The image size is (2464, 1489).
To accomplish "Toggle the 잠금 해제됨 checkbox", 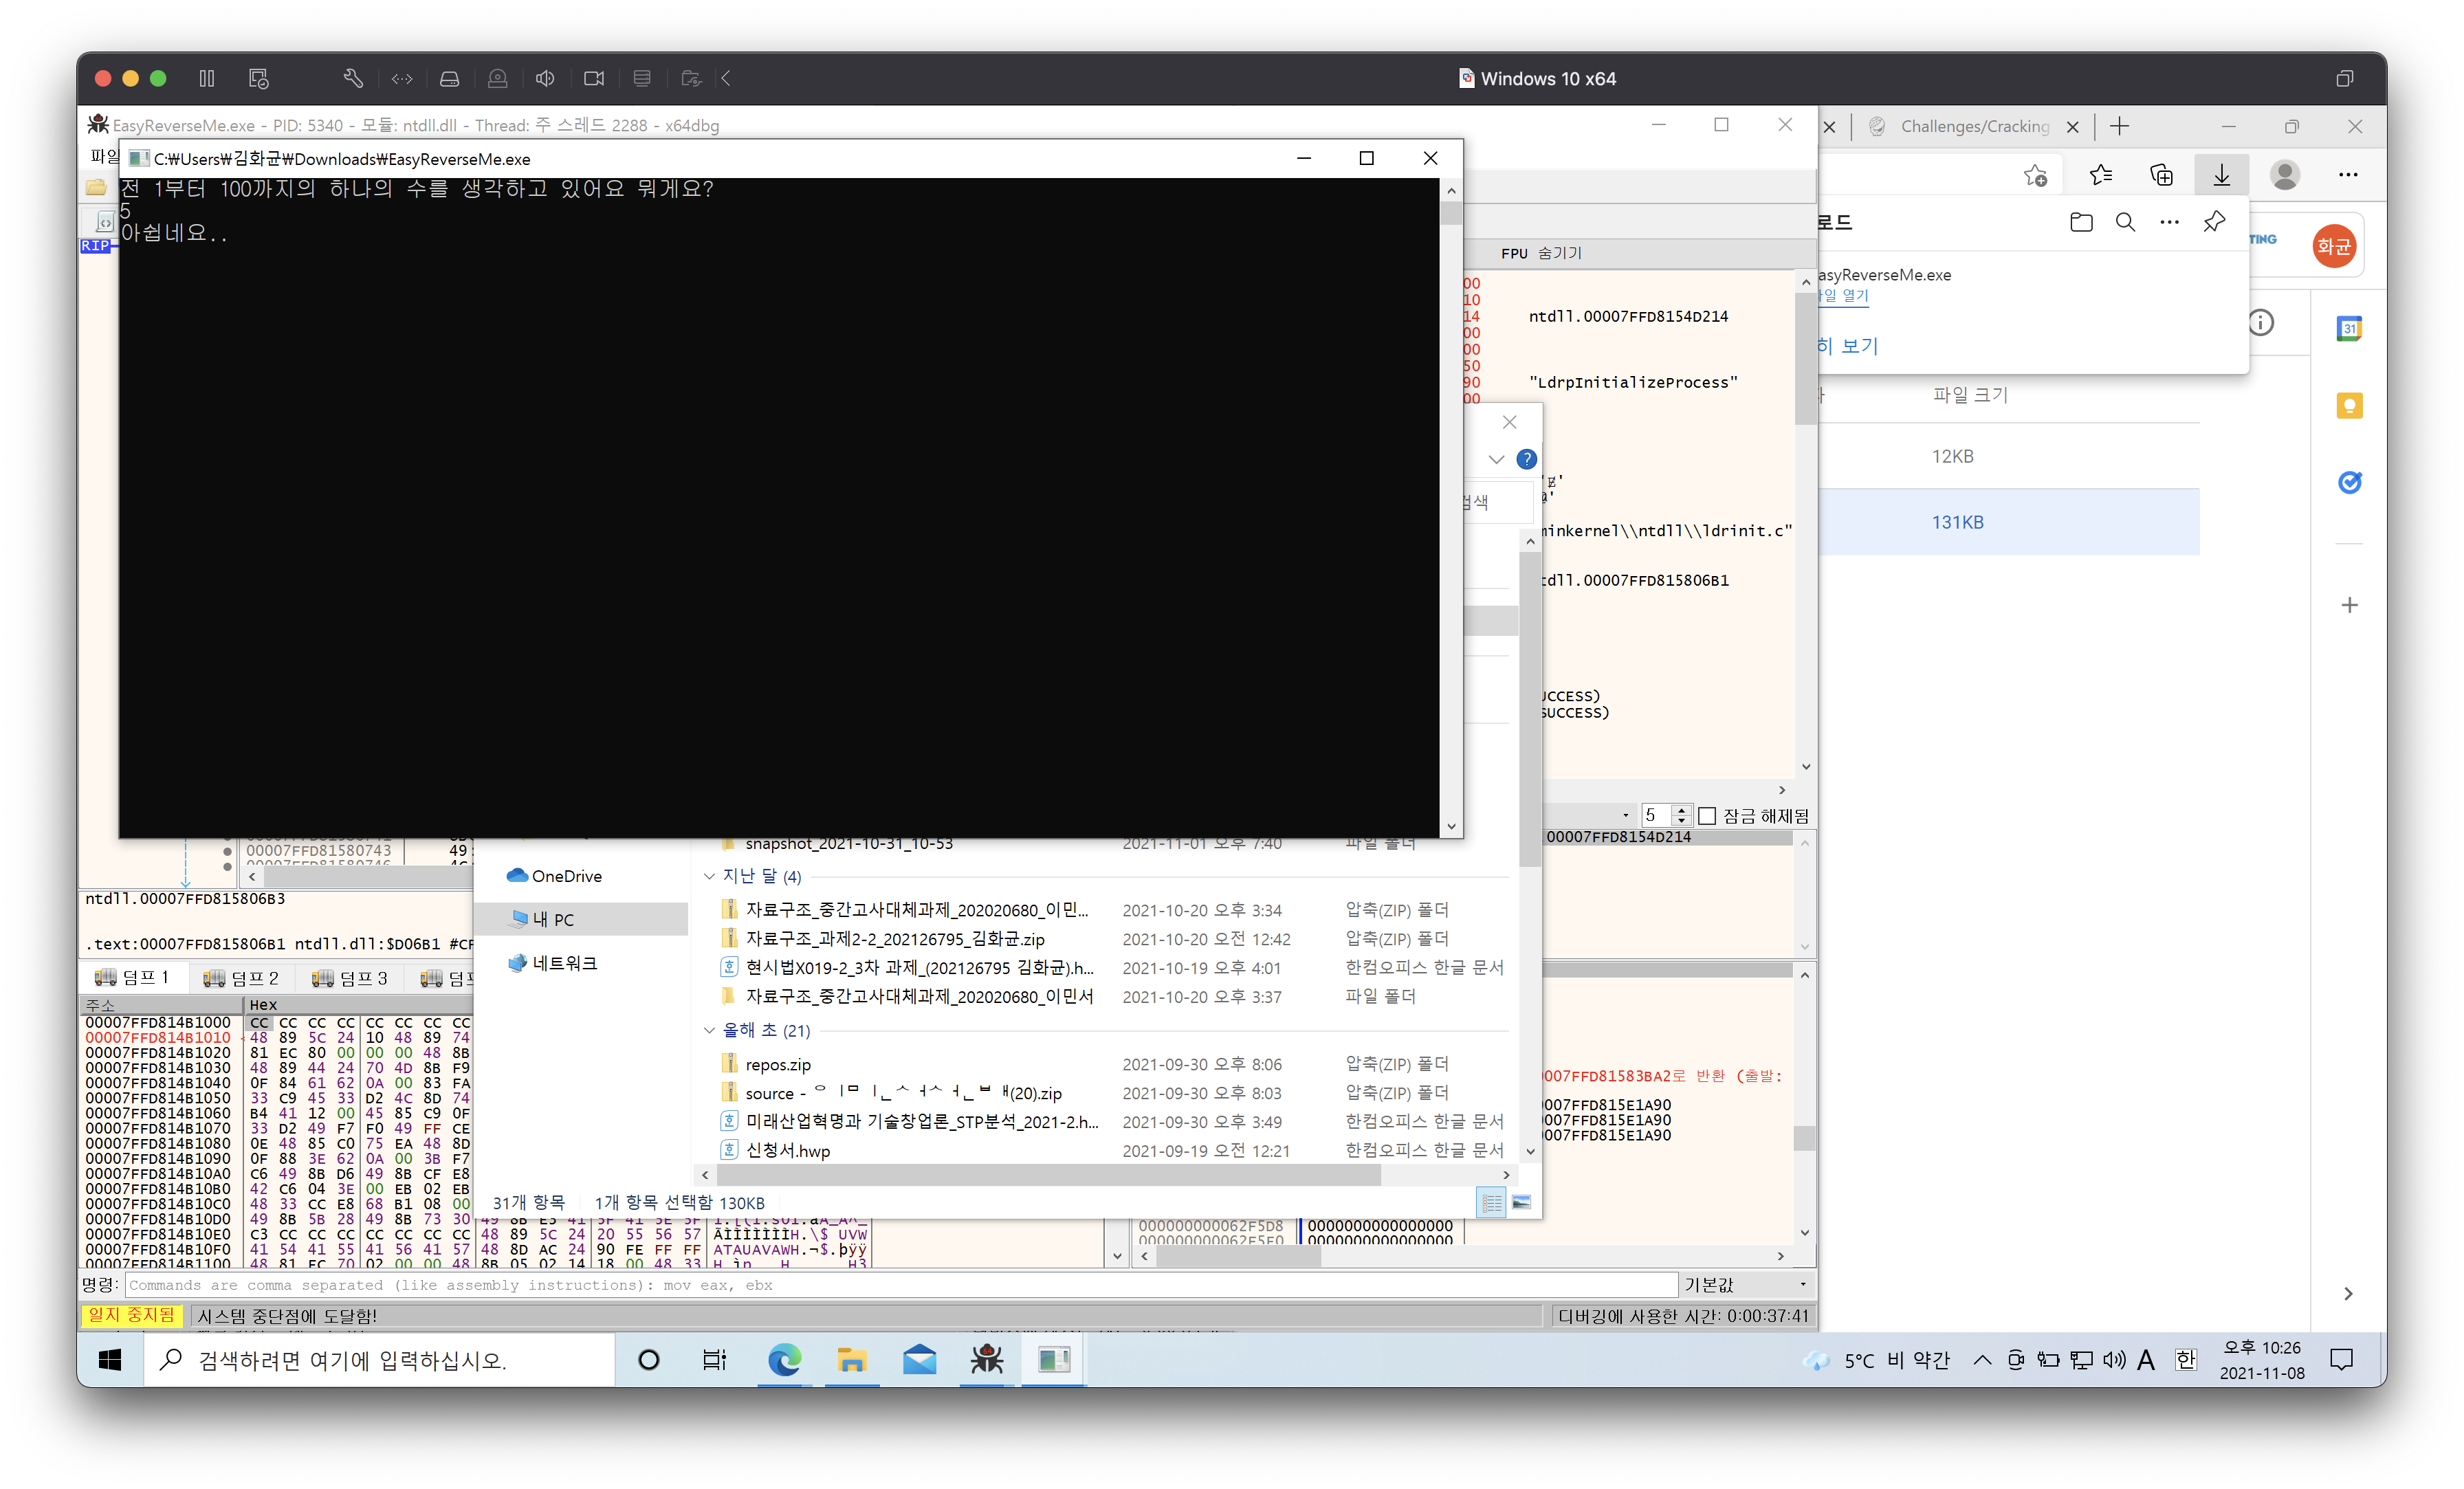I will coord(1707,816).
